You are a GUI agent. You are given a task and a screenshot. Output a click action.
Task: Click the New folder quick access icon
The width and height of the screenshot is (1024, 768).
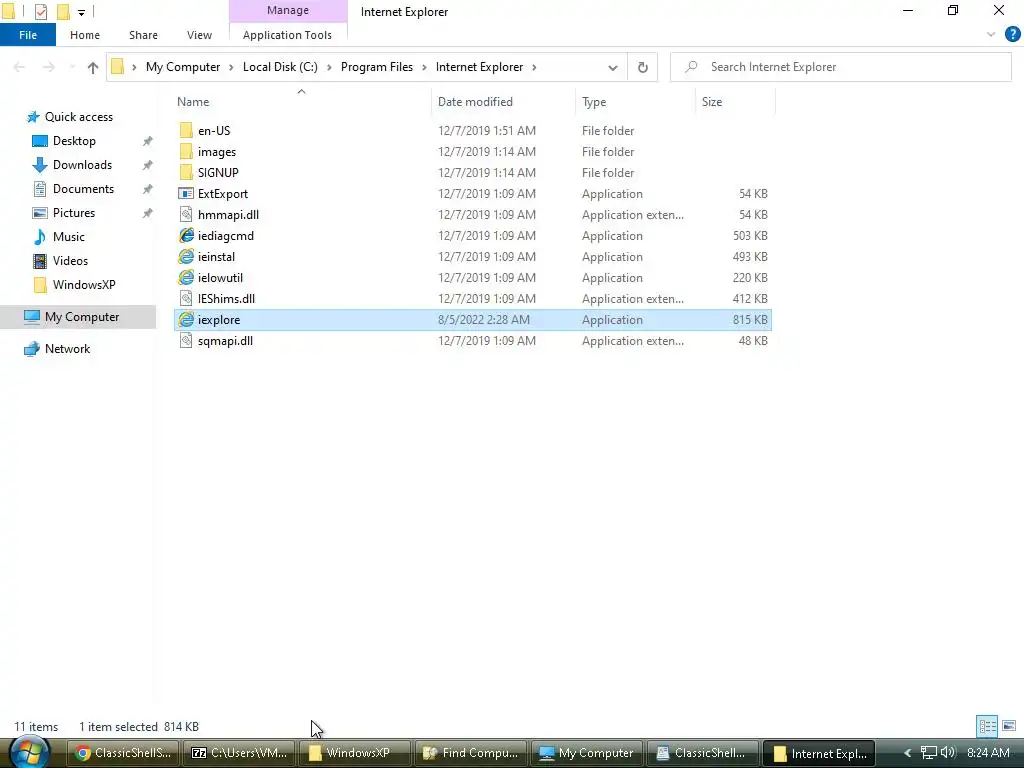pos(63,12)
